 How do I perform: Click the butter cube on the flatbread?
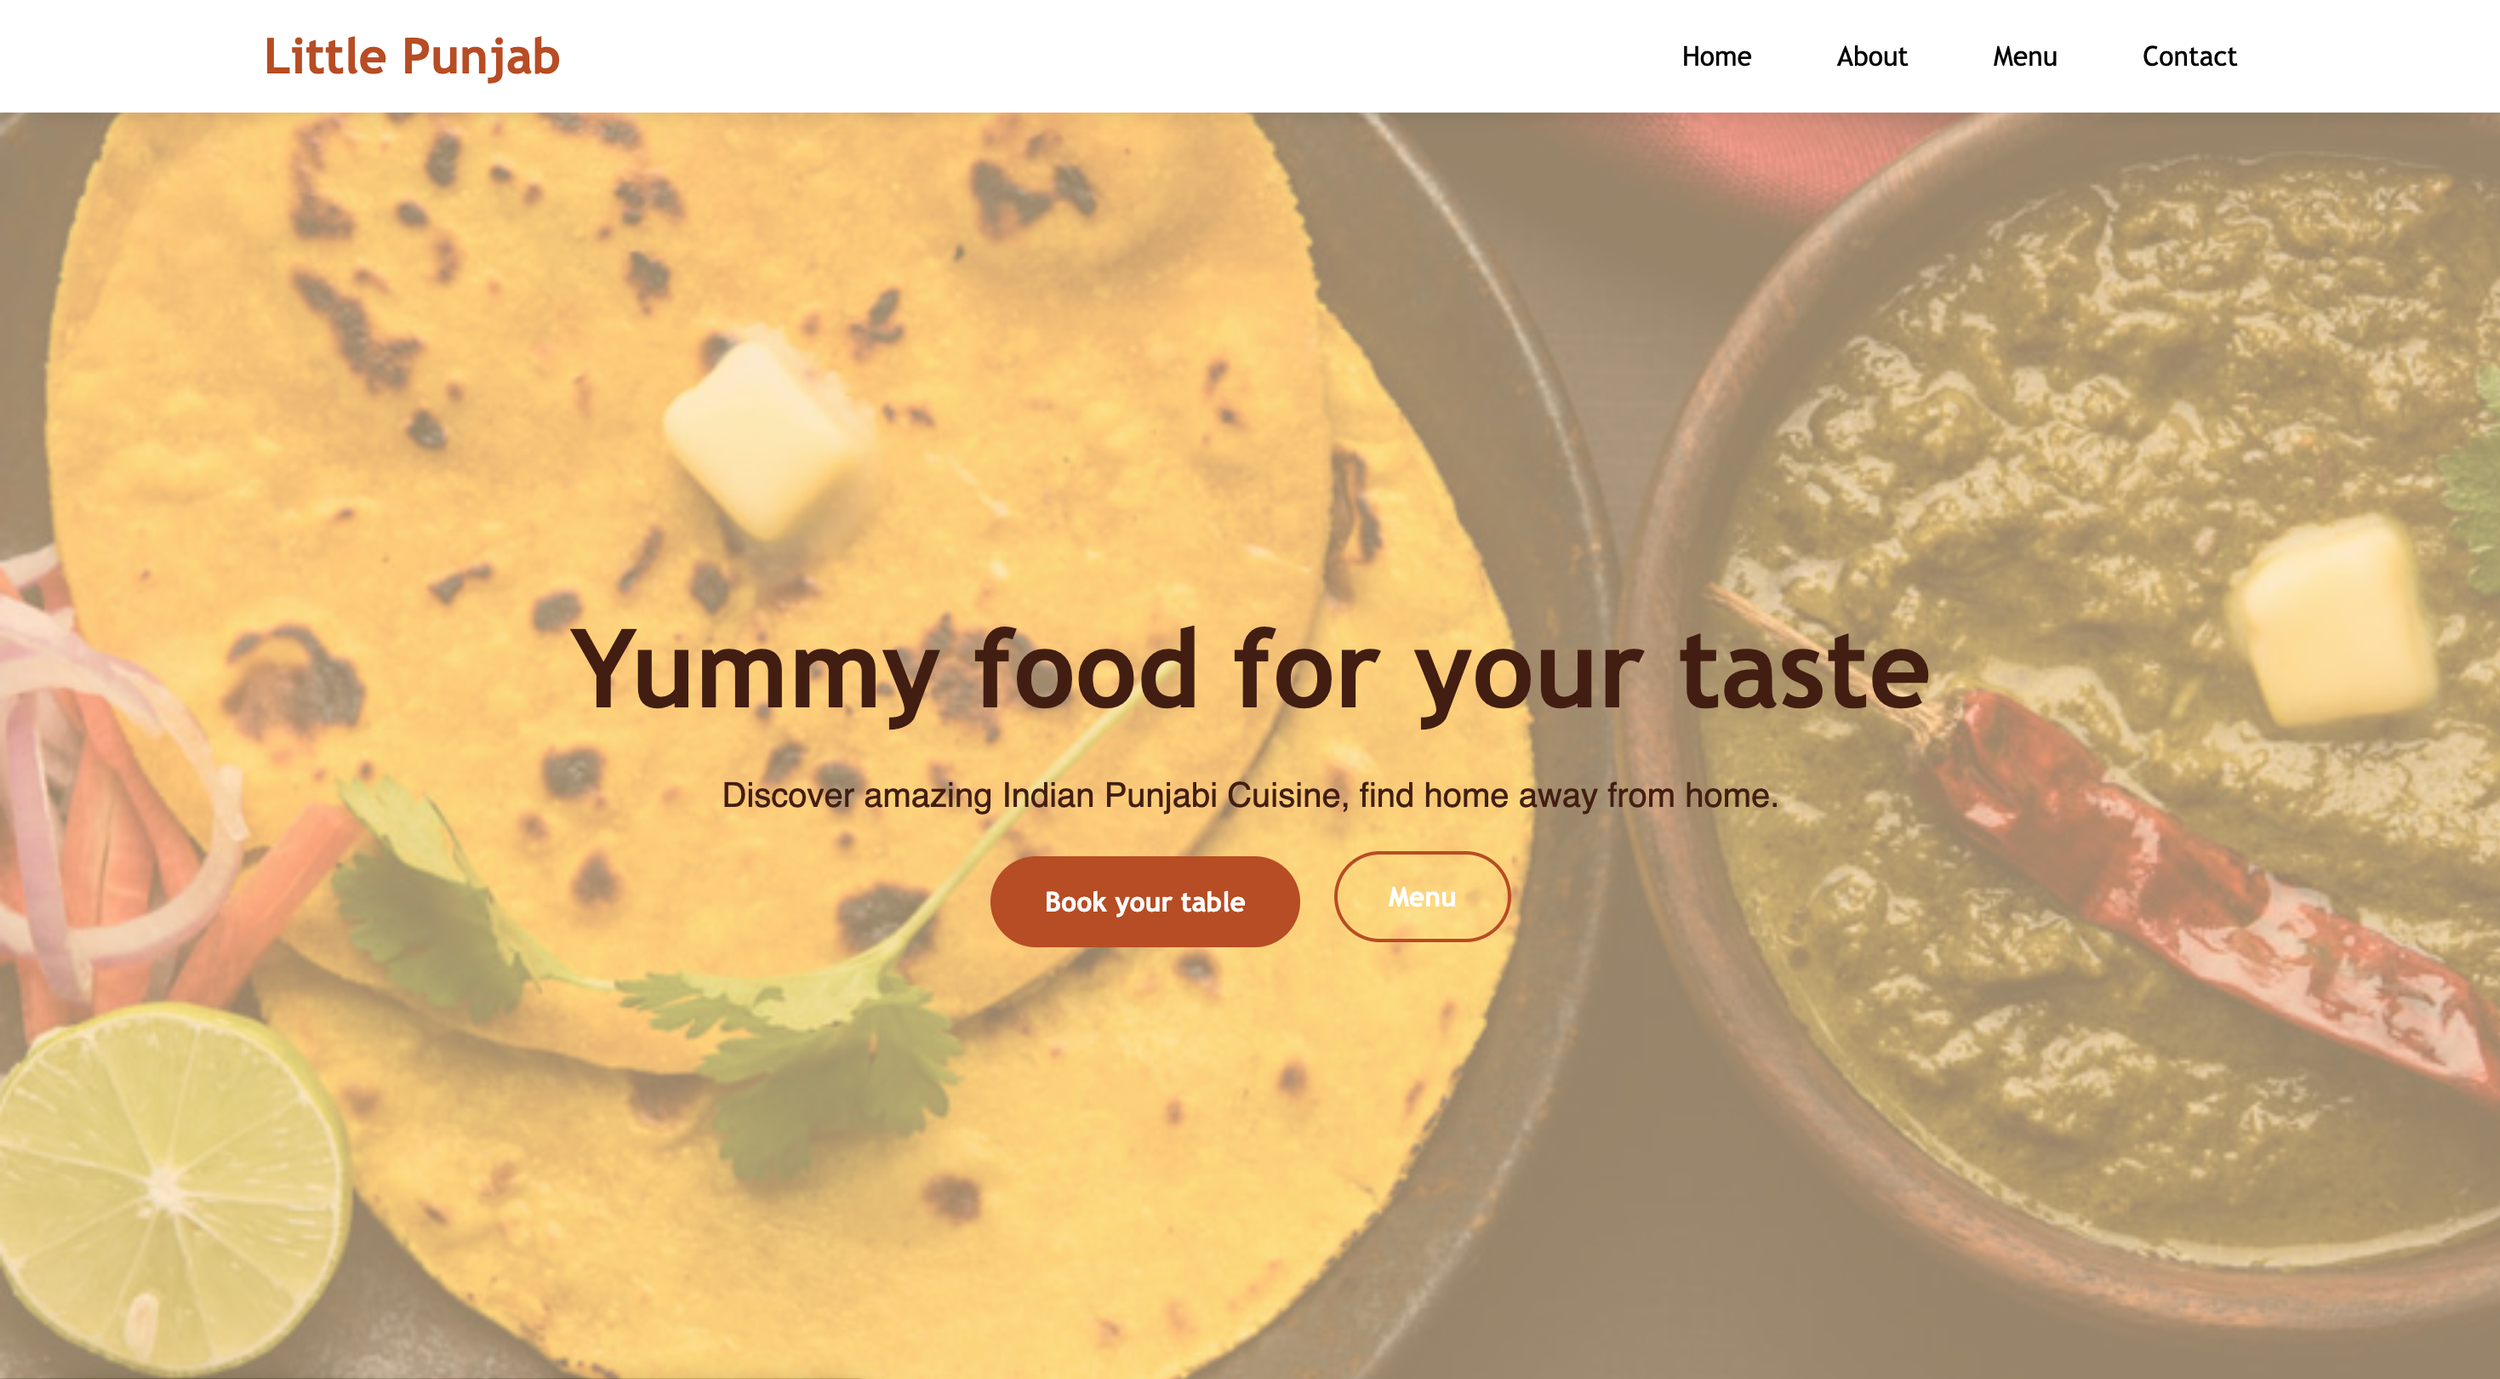765,435
